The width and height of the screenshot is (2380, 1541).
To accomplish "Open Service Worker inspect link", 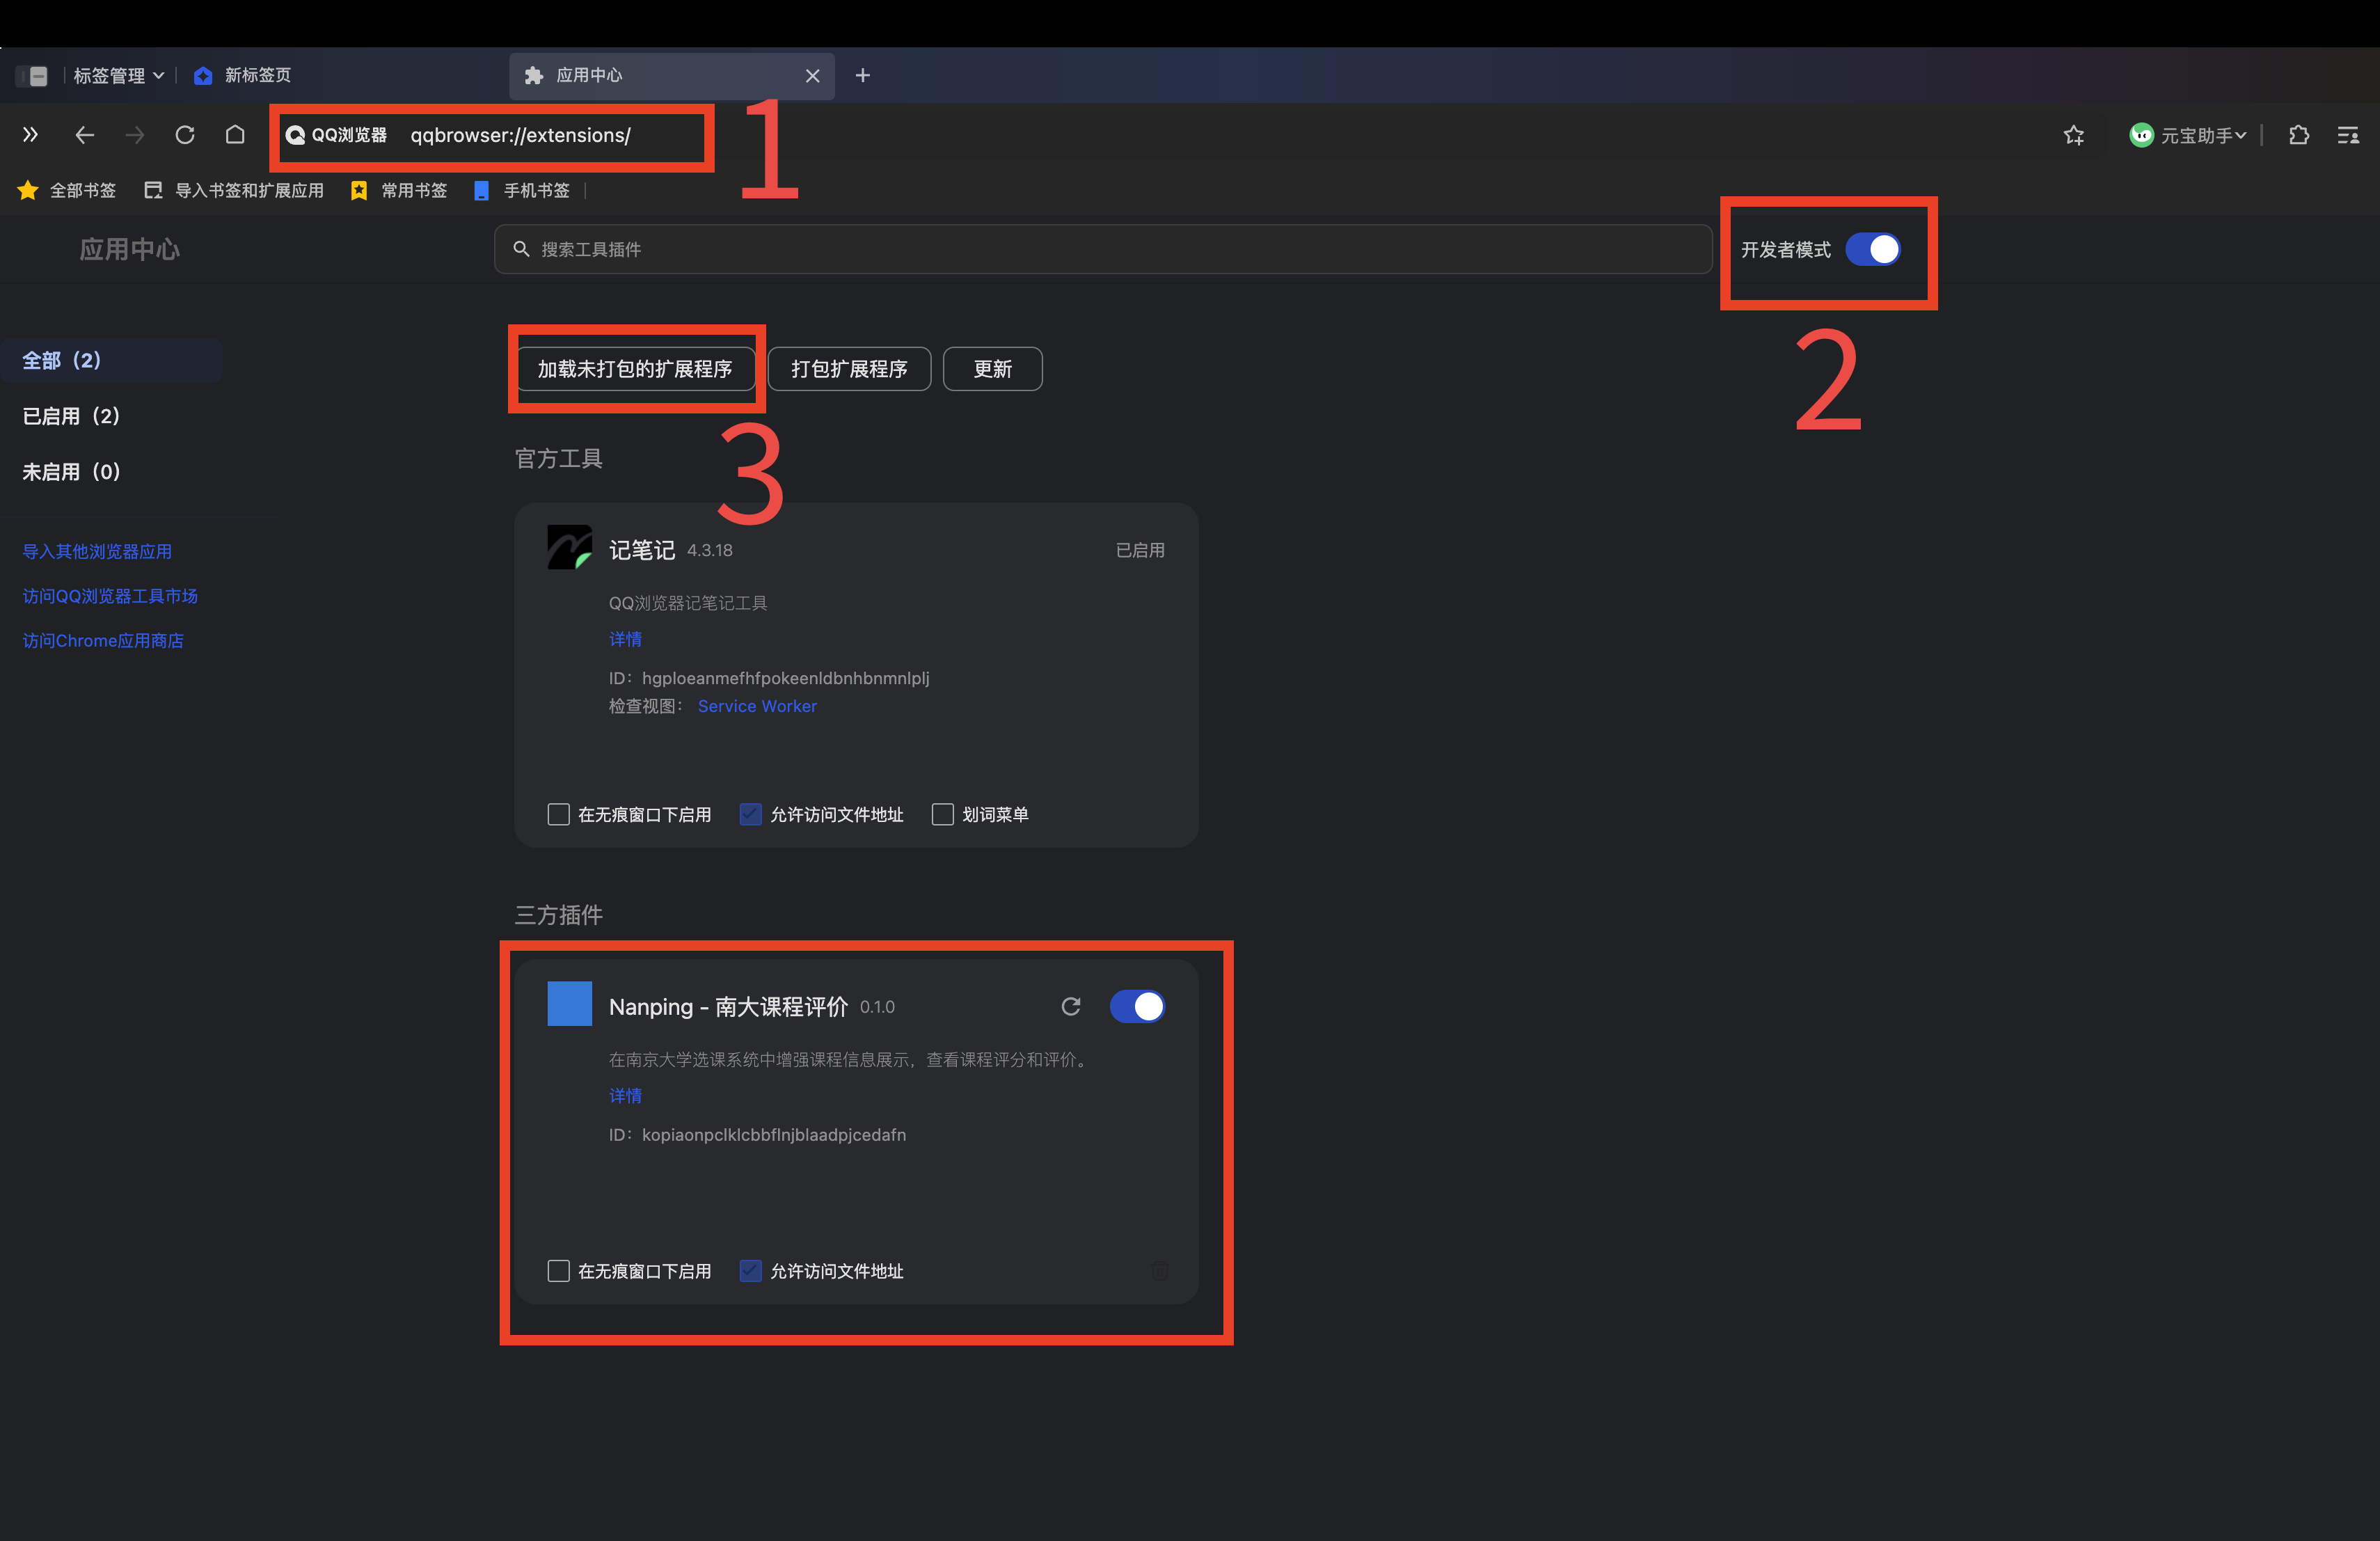I will (x=757, y=706).
